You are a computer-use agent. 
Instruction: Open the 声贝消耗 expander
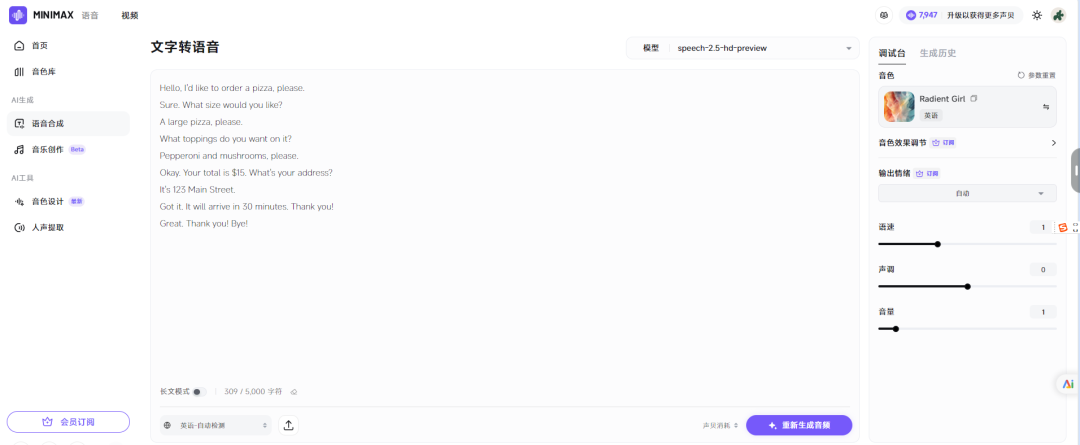pos(720,426)
